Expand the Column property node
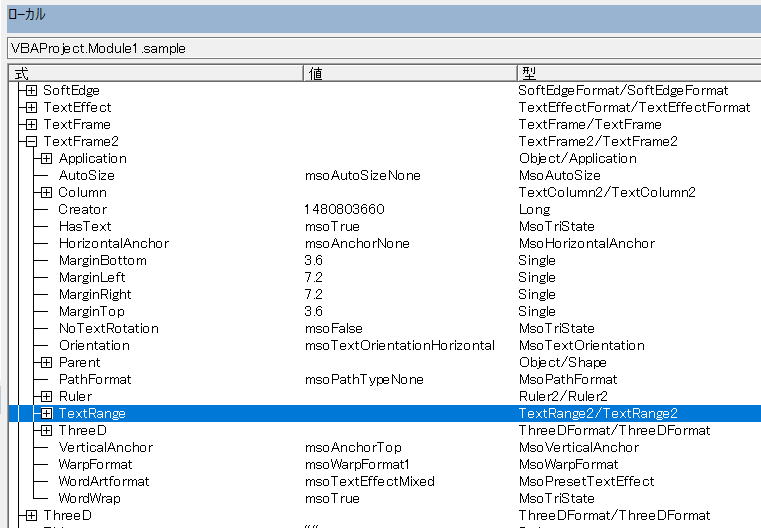This screenshot has height=528, width=761. [46, 192]
